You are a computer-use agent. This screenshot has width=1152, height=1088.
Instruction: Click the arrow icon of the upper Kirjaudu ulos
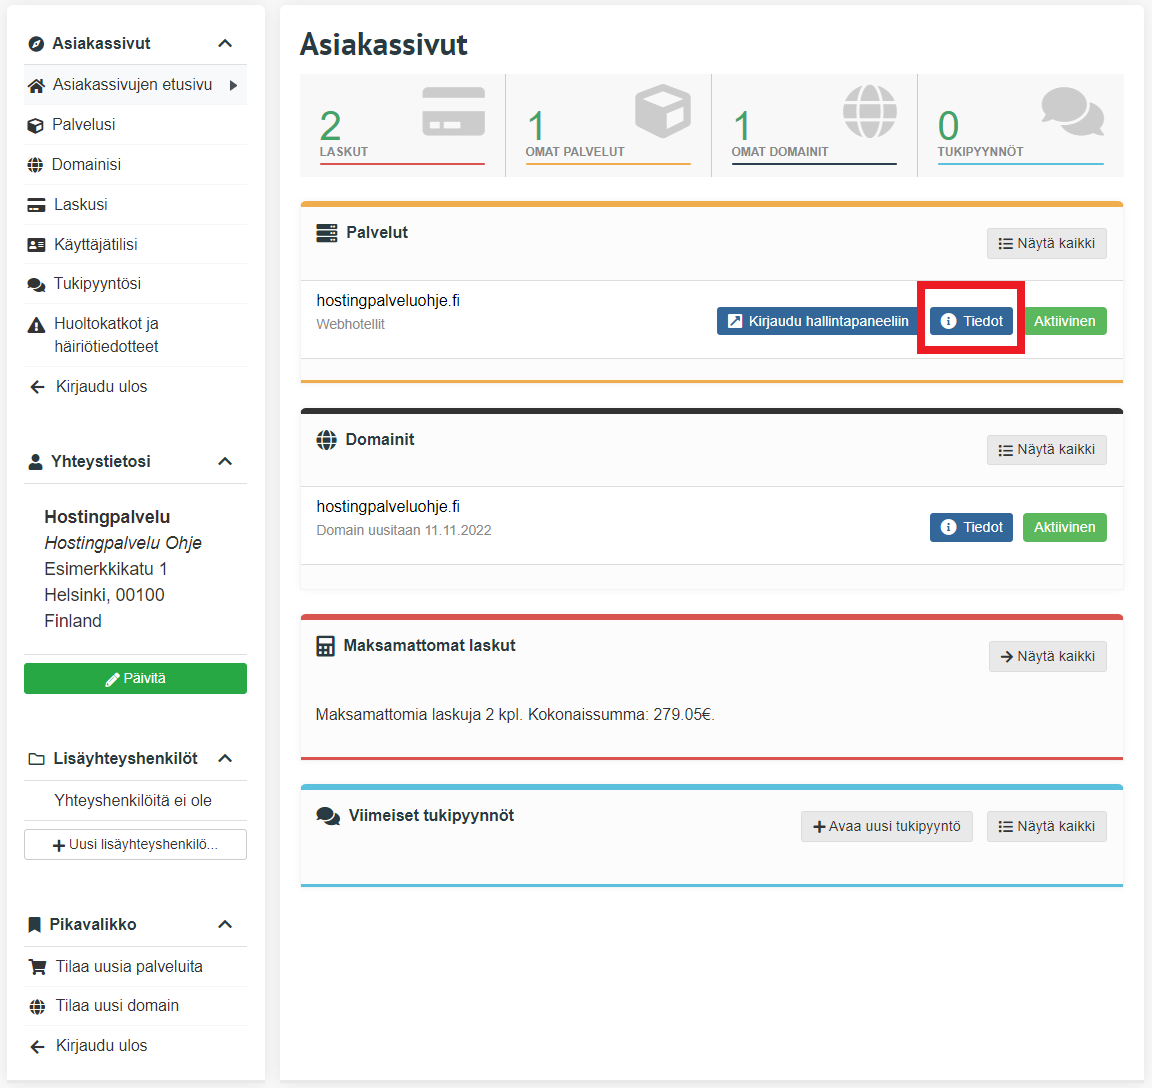tap(37, 387)
